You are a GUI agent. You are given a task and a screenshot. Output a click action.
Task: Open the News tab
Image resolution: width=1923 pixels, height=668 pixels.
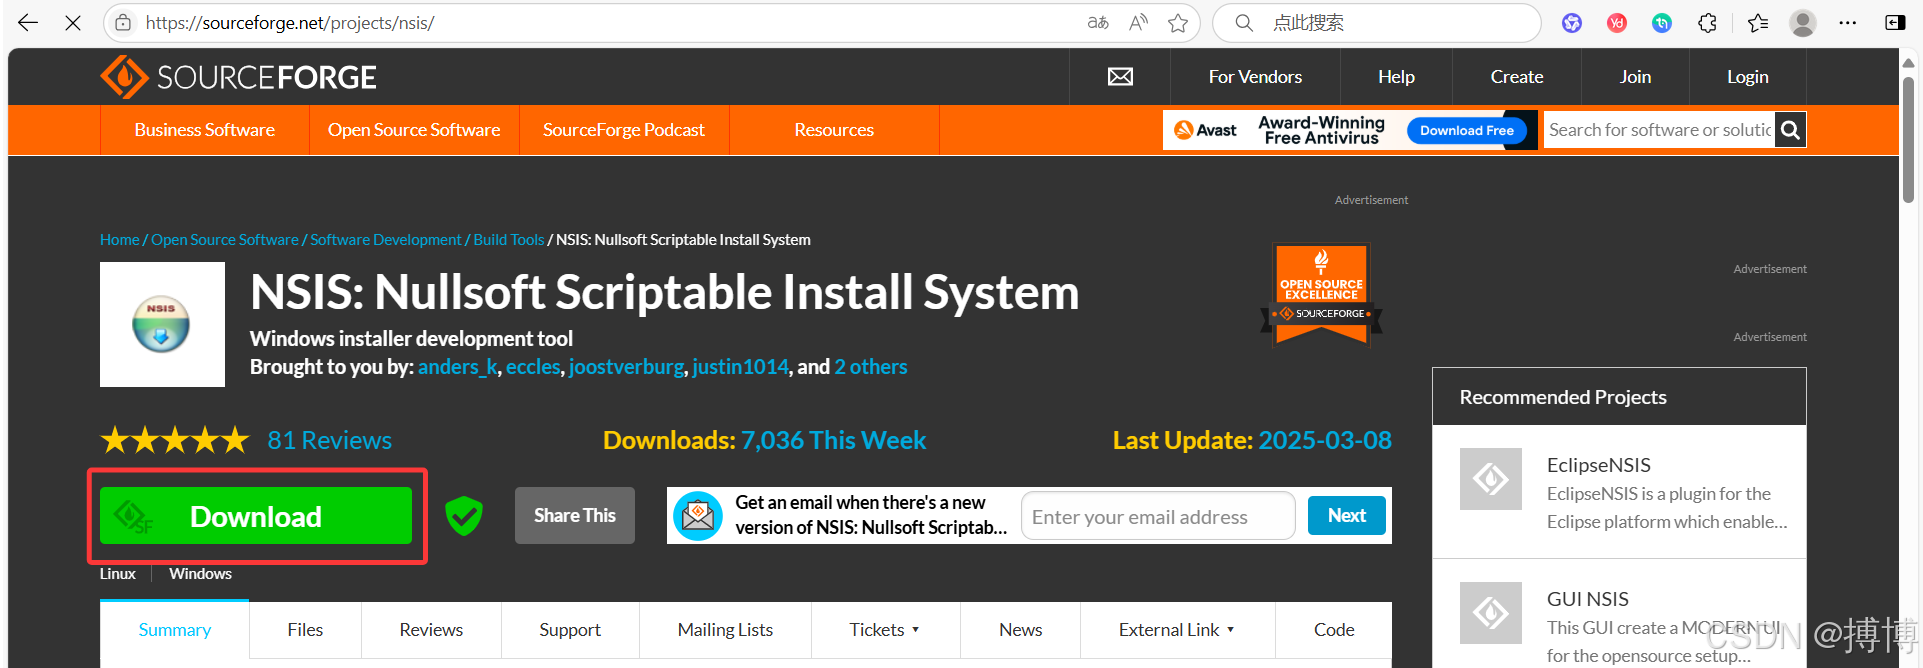coord(1020,630)
